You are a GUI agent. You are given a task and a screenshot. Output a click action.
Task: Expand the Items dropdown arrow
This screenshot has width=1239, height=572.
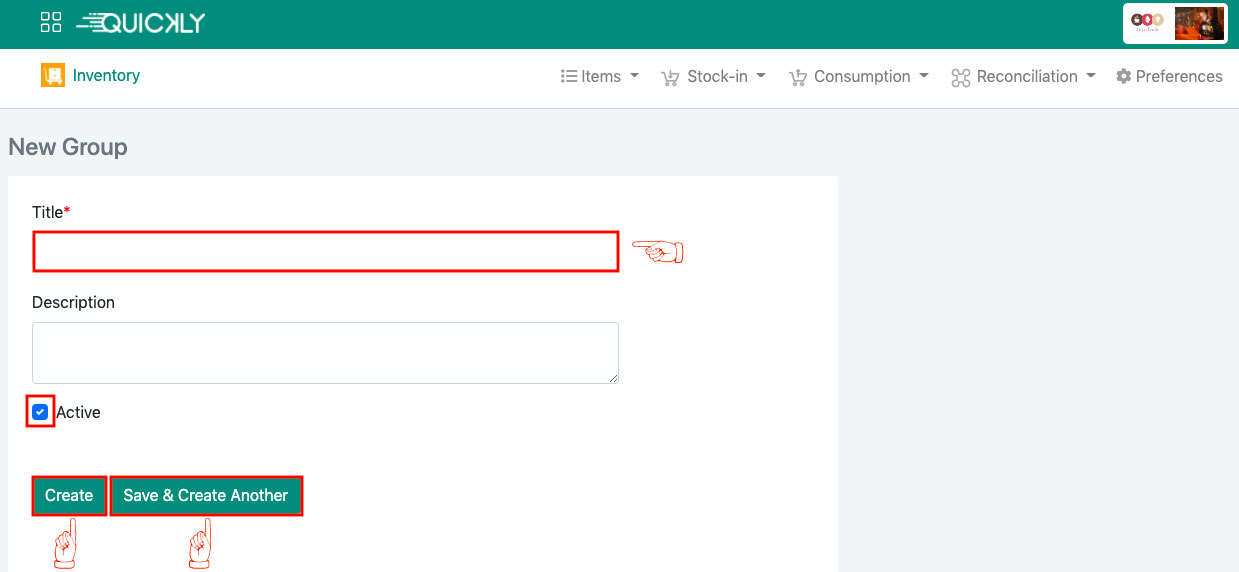click(x=634, y=76)
